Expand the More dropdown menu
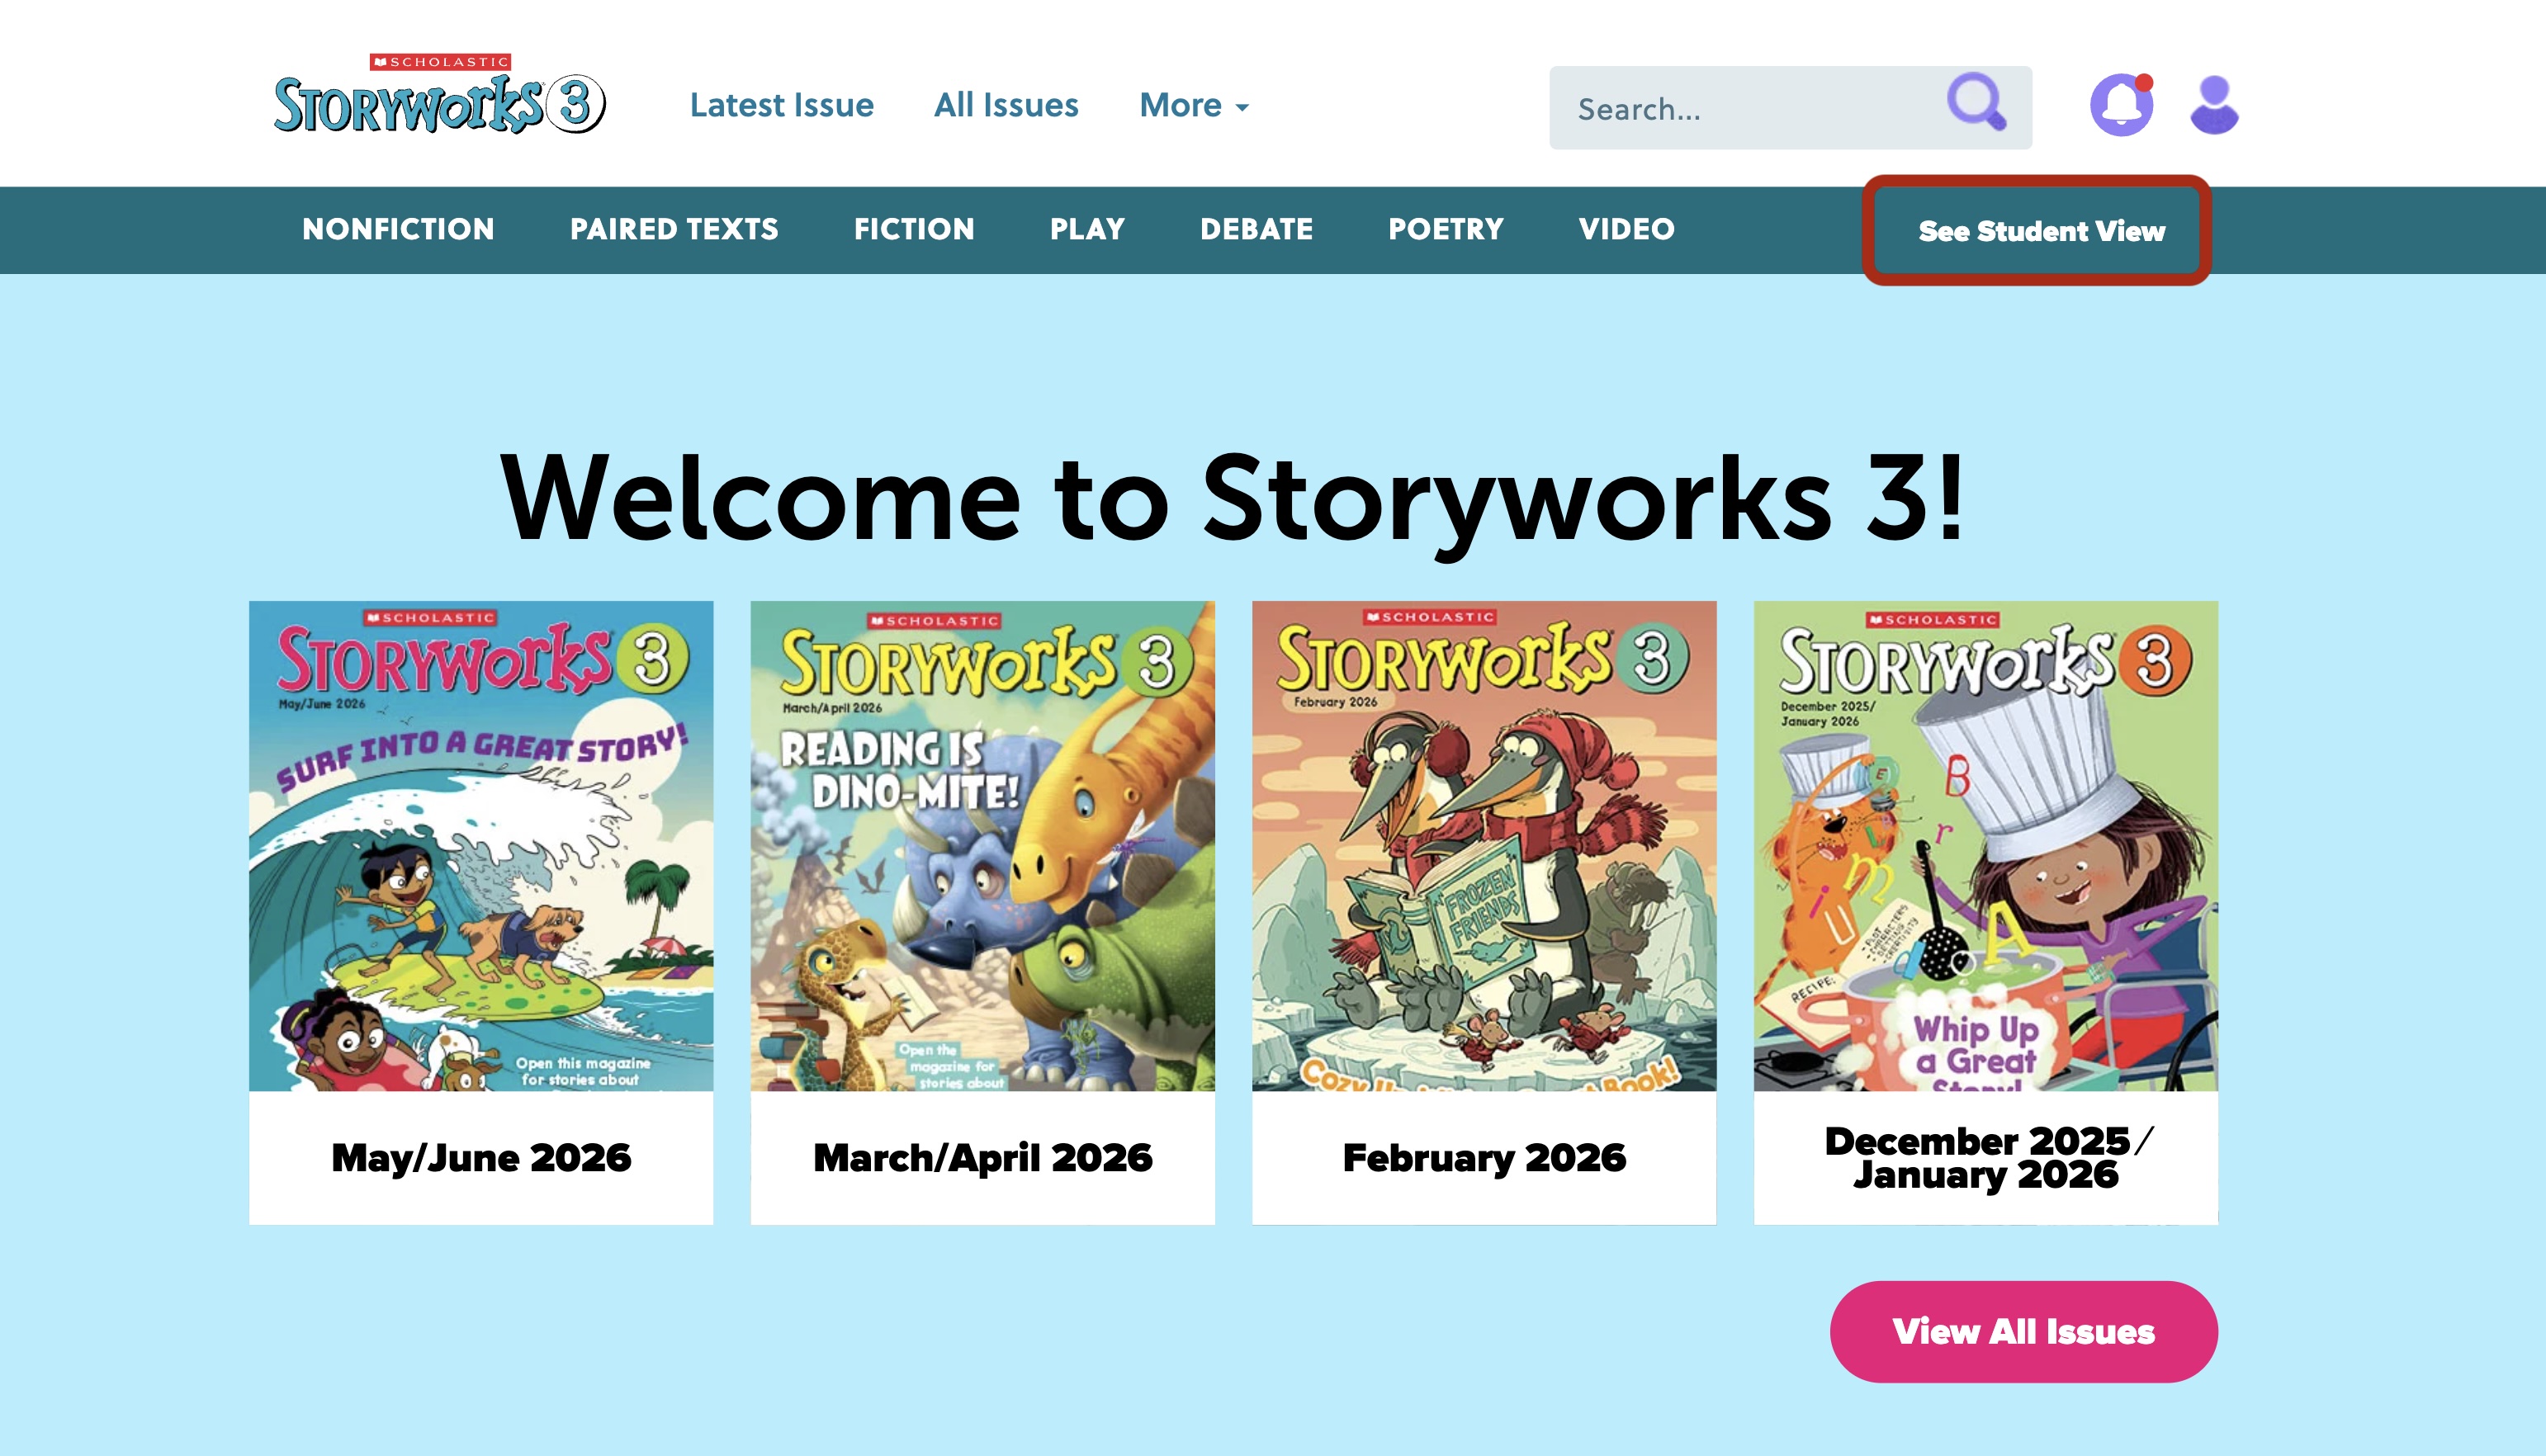Viewport: 2546px width, 1456px height. click(x=1194, y=105)
